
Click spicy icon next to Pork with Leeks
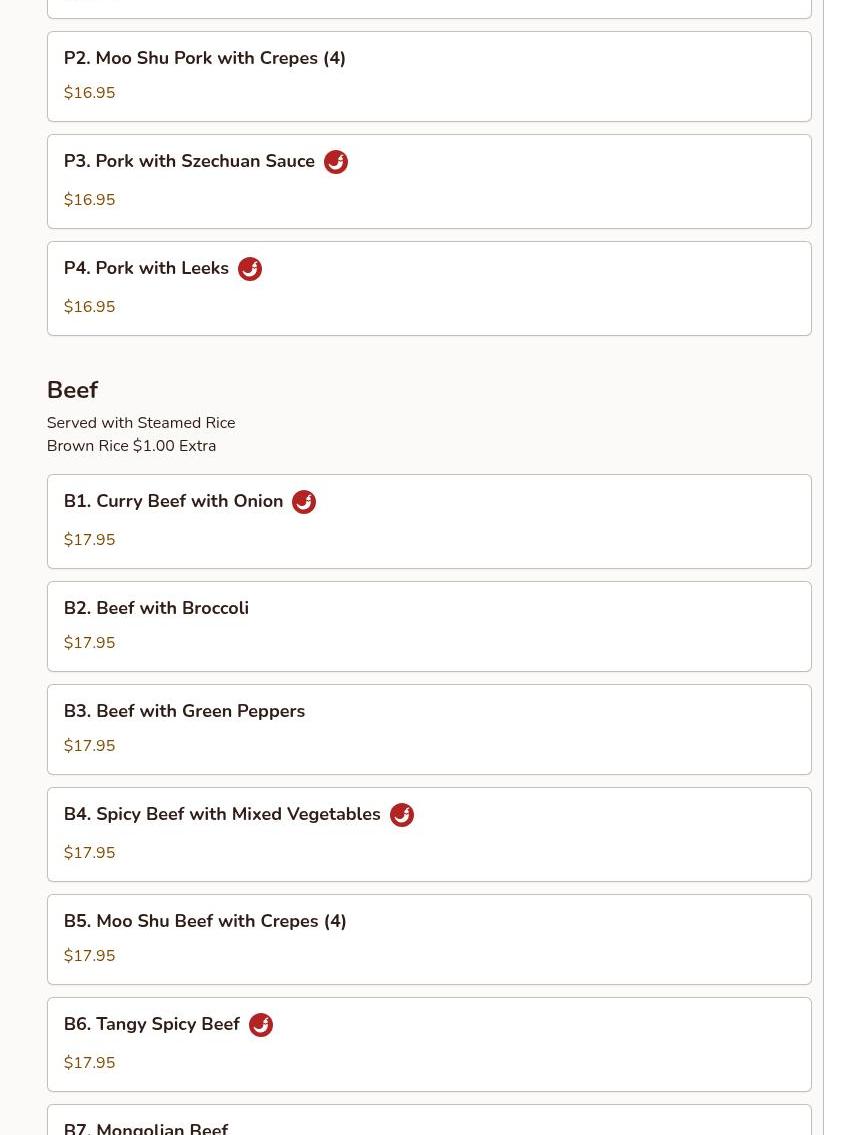250,269
